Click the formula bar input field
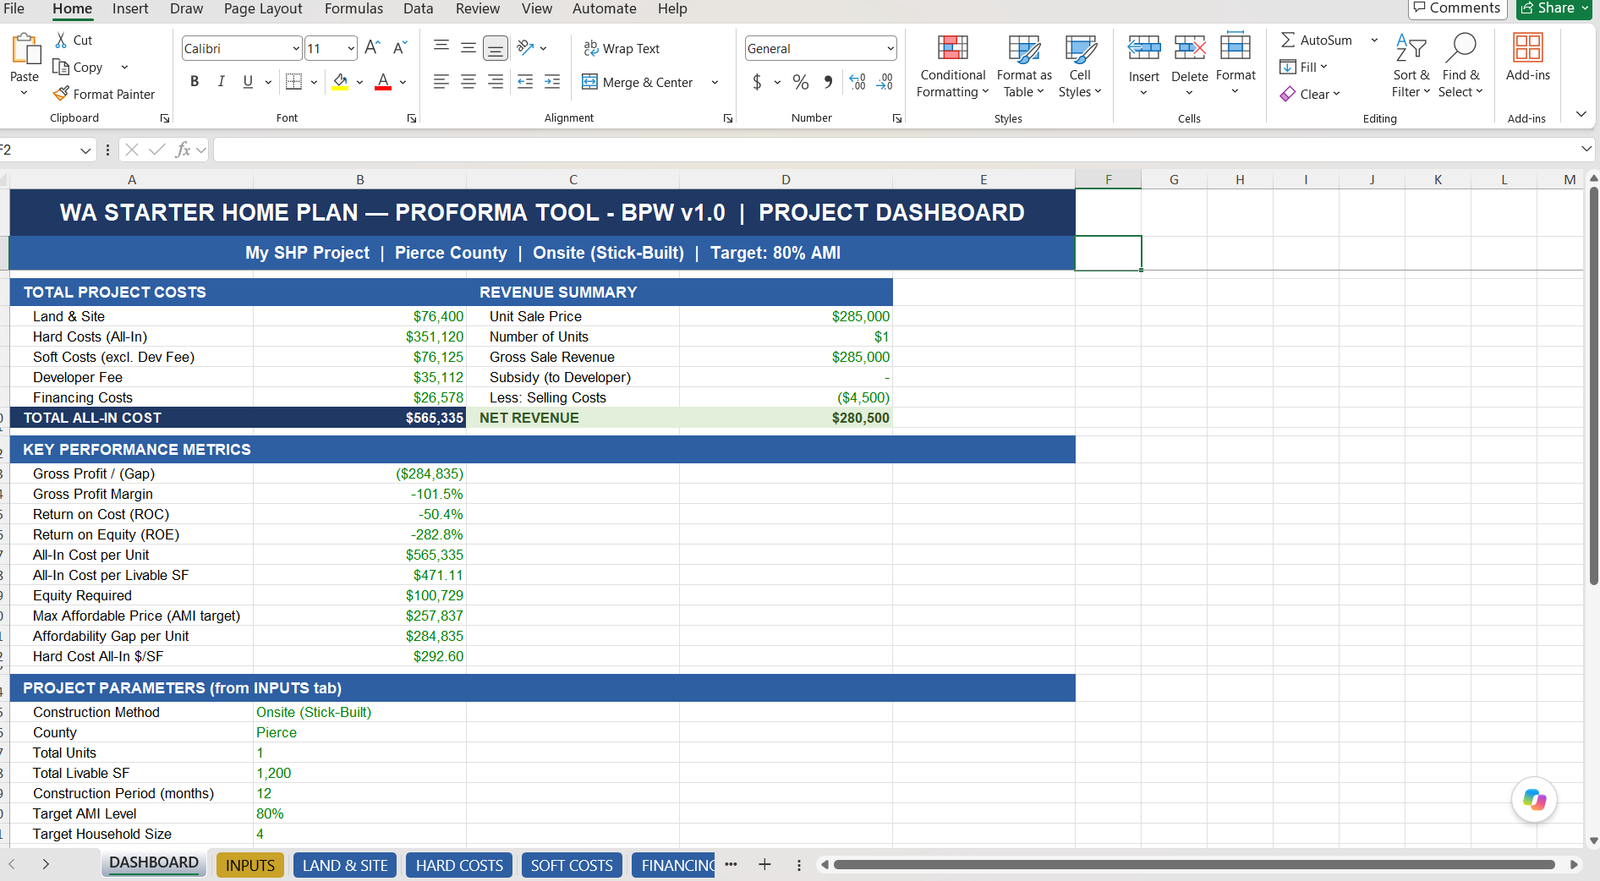The height and width of the screenshot is (881, 1600). [x=895, y=150]
